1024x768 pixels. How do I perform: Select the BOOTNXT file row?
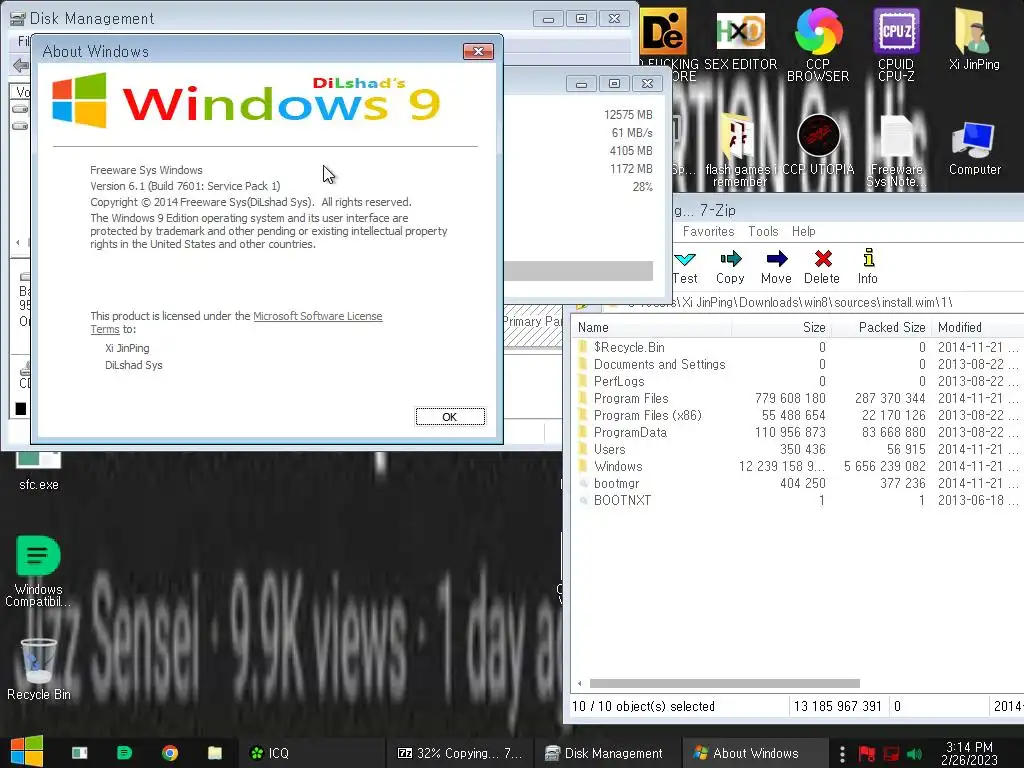pos(797,500)
